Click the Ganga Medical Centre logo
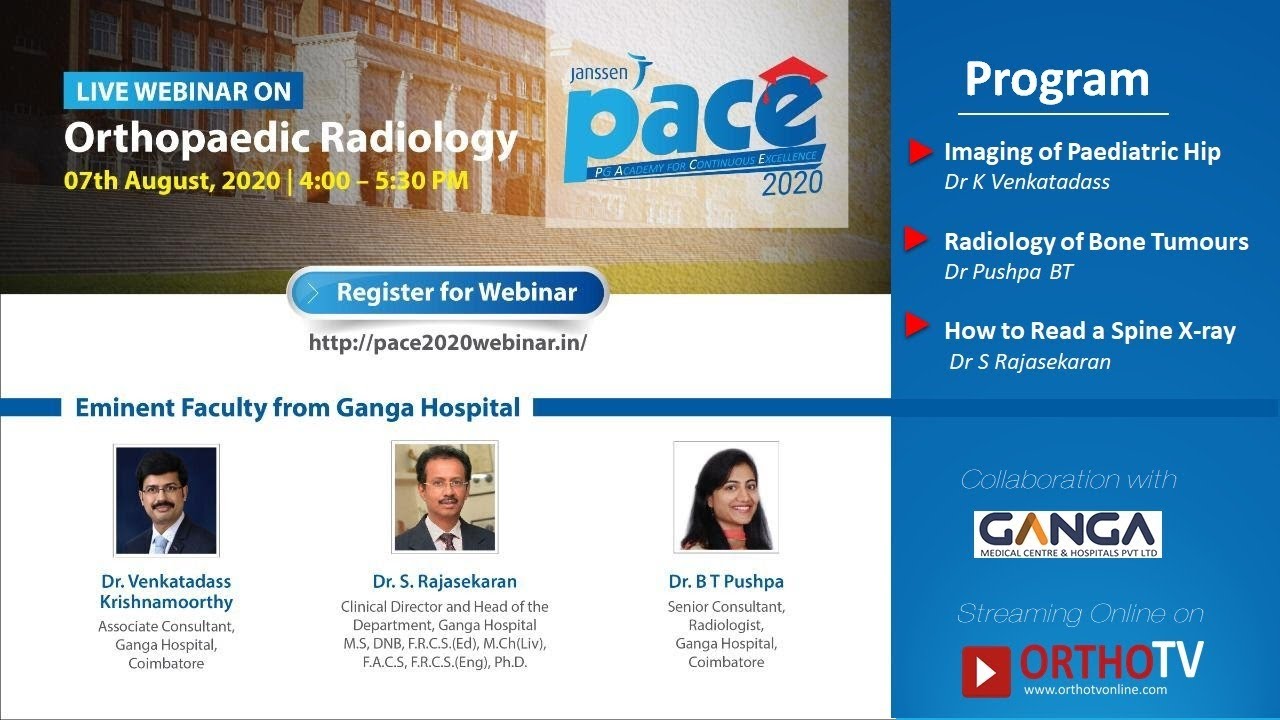The width and height of the screenshot is (1280, 720). 1068,534
